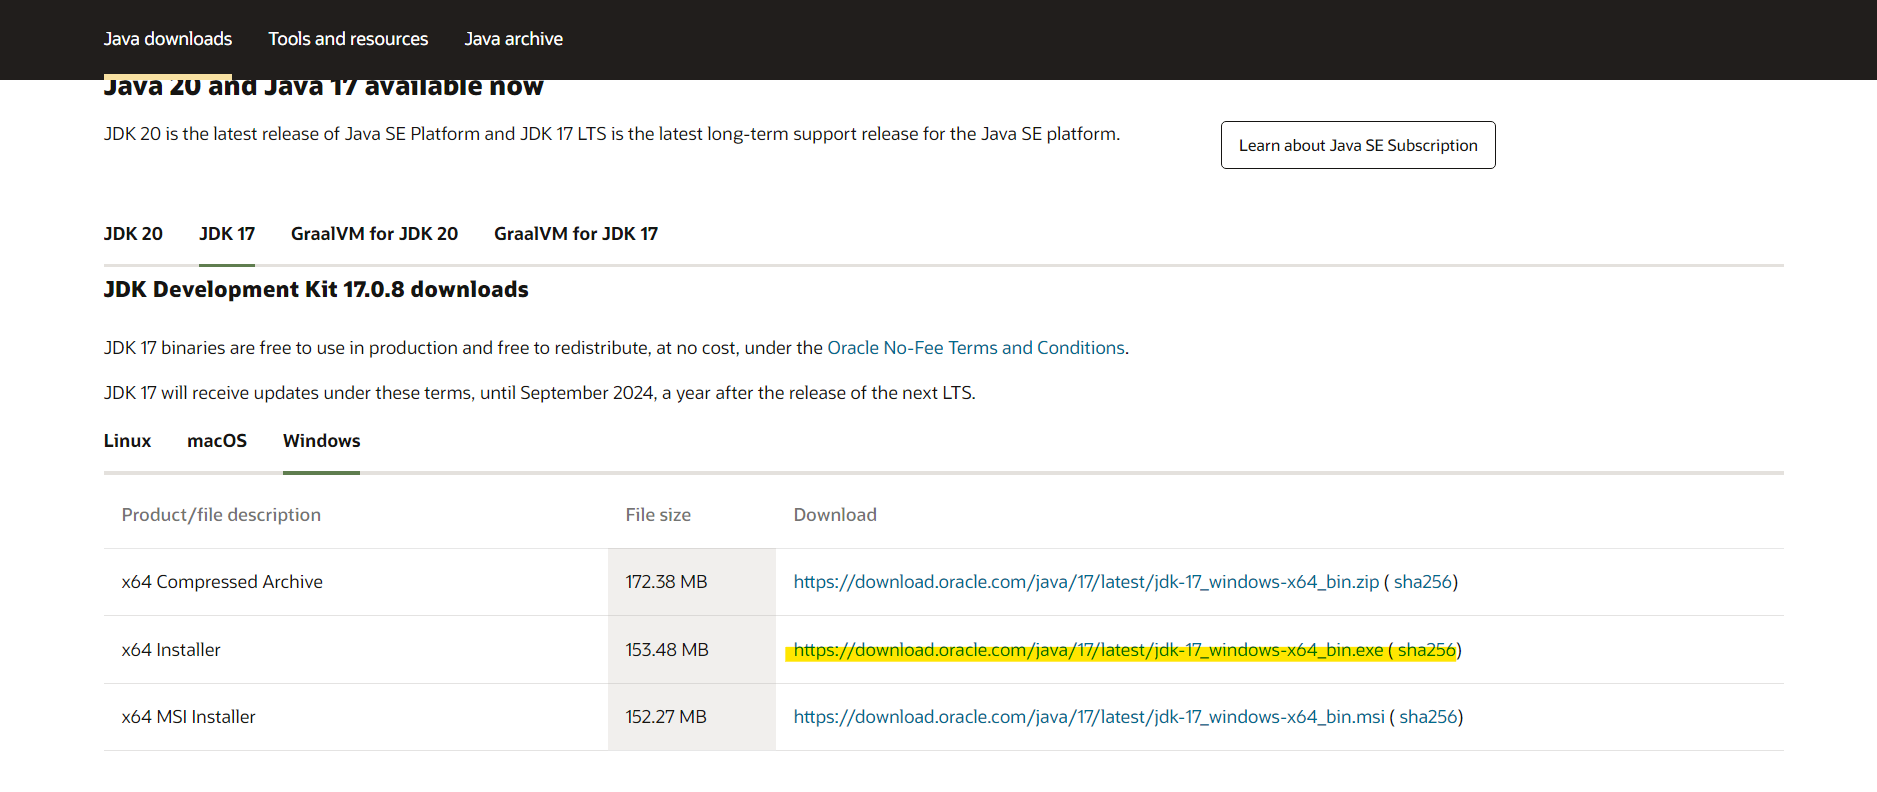
Task: Click Learn about Java SE Subscription button
Action: pos(1358,145)
